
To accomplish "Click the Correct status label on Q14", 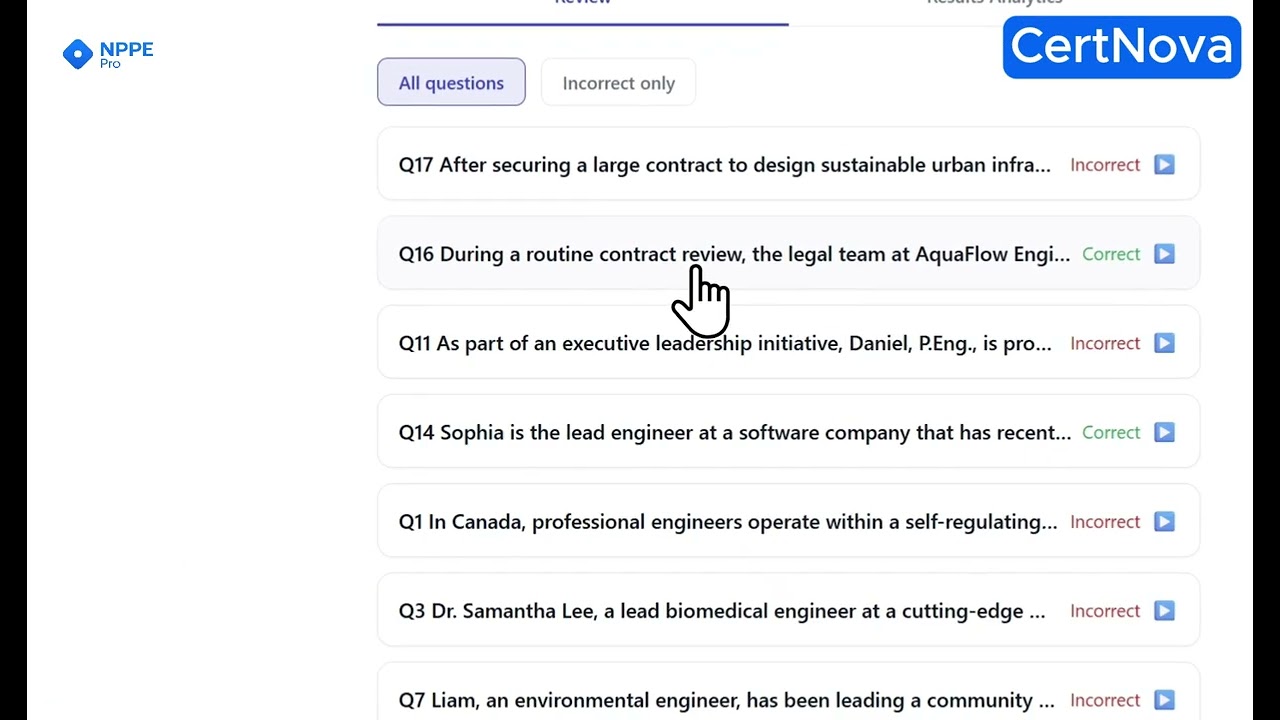I will 1111,432.
